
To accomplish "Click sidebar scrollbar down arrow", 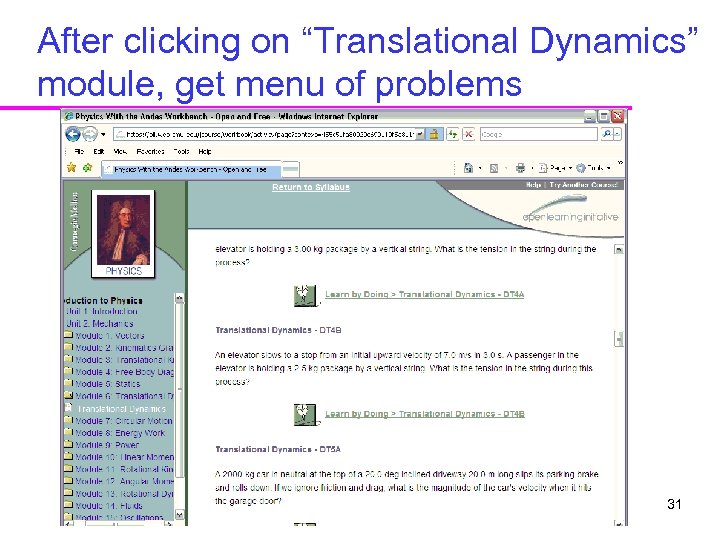I will 179,515.
